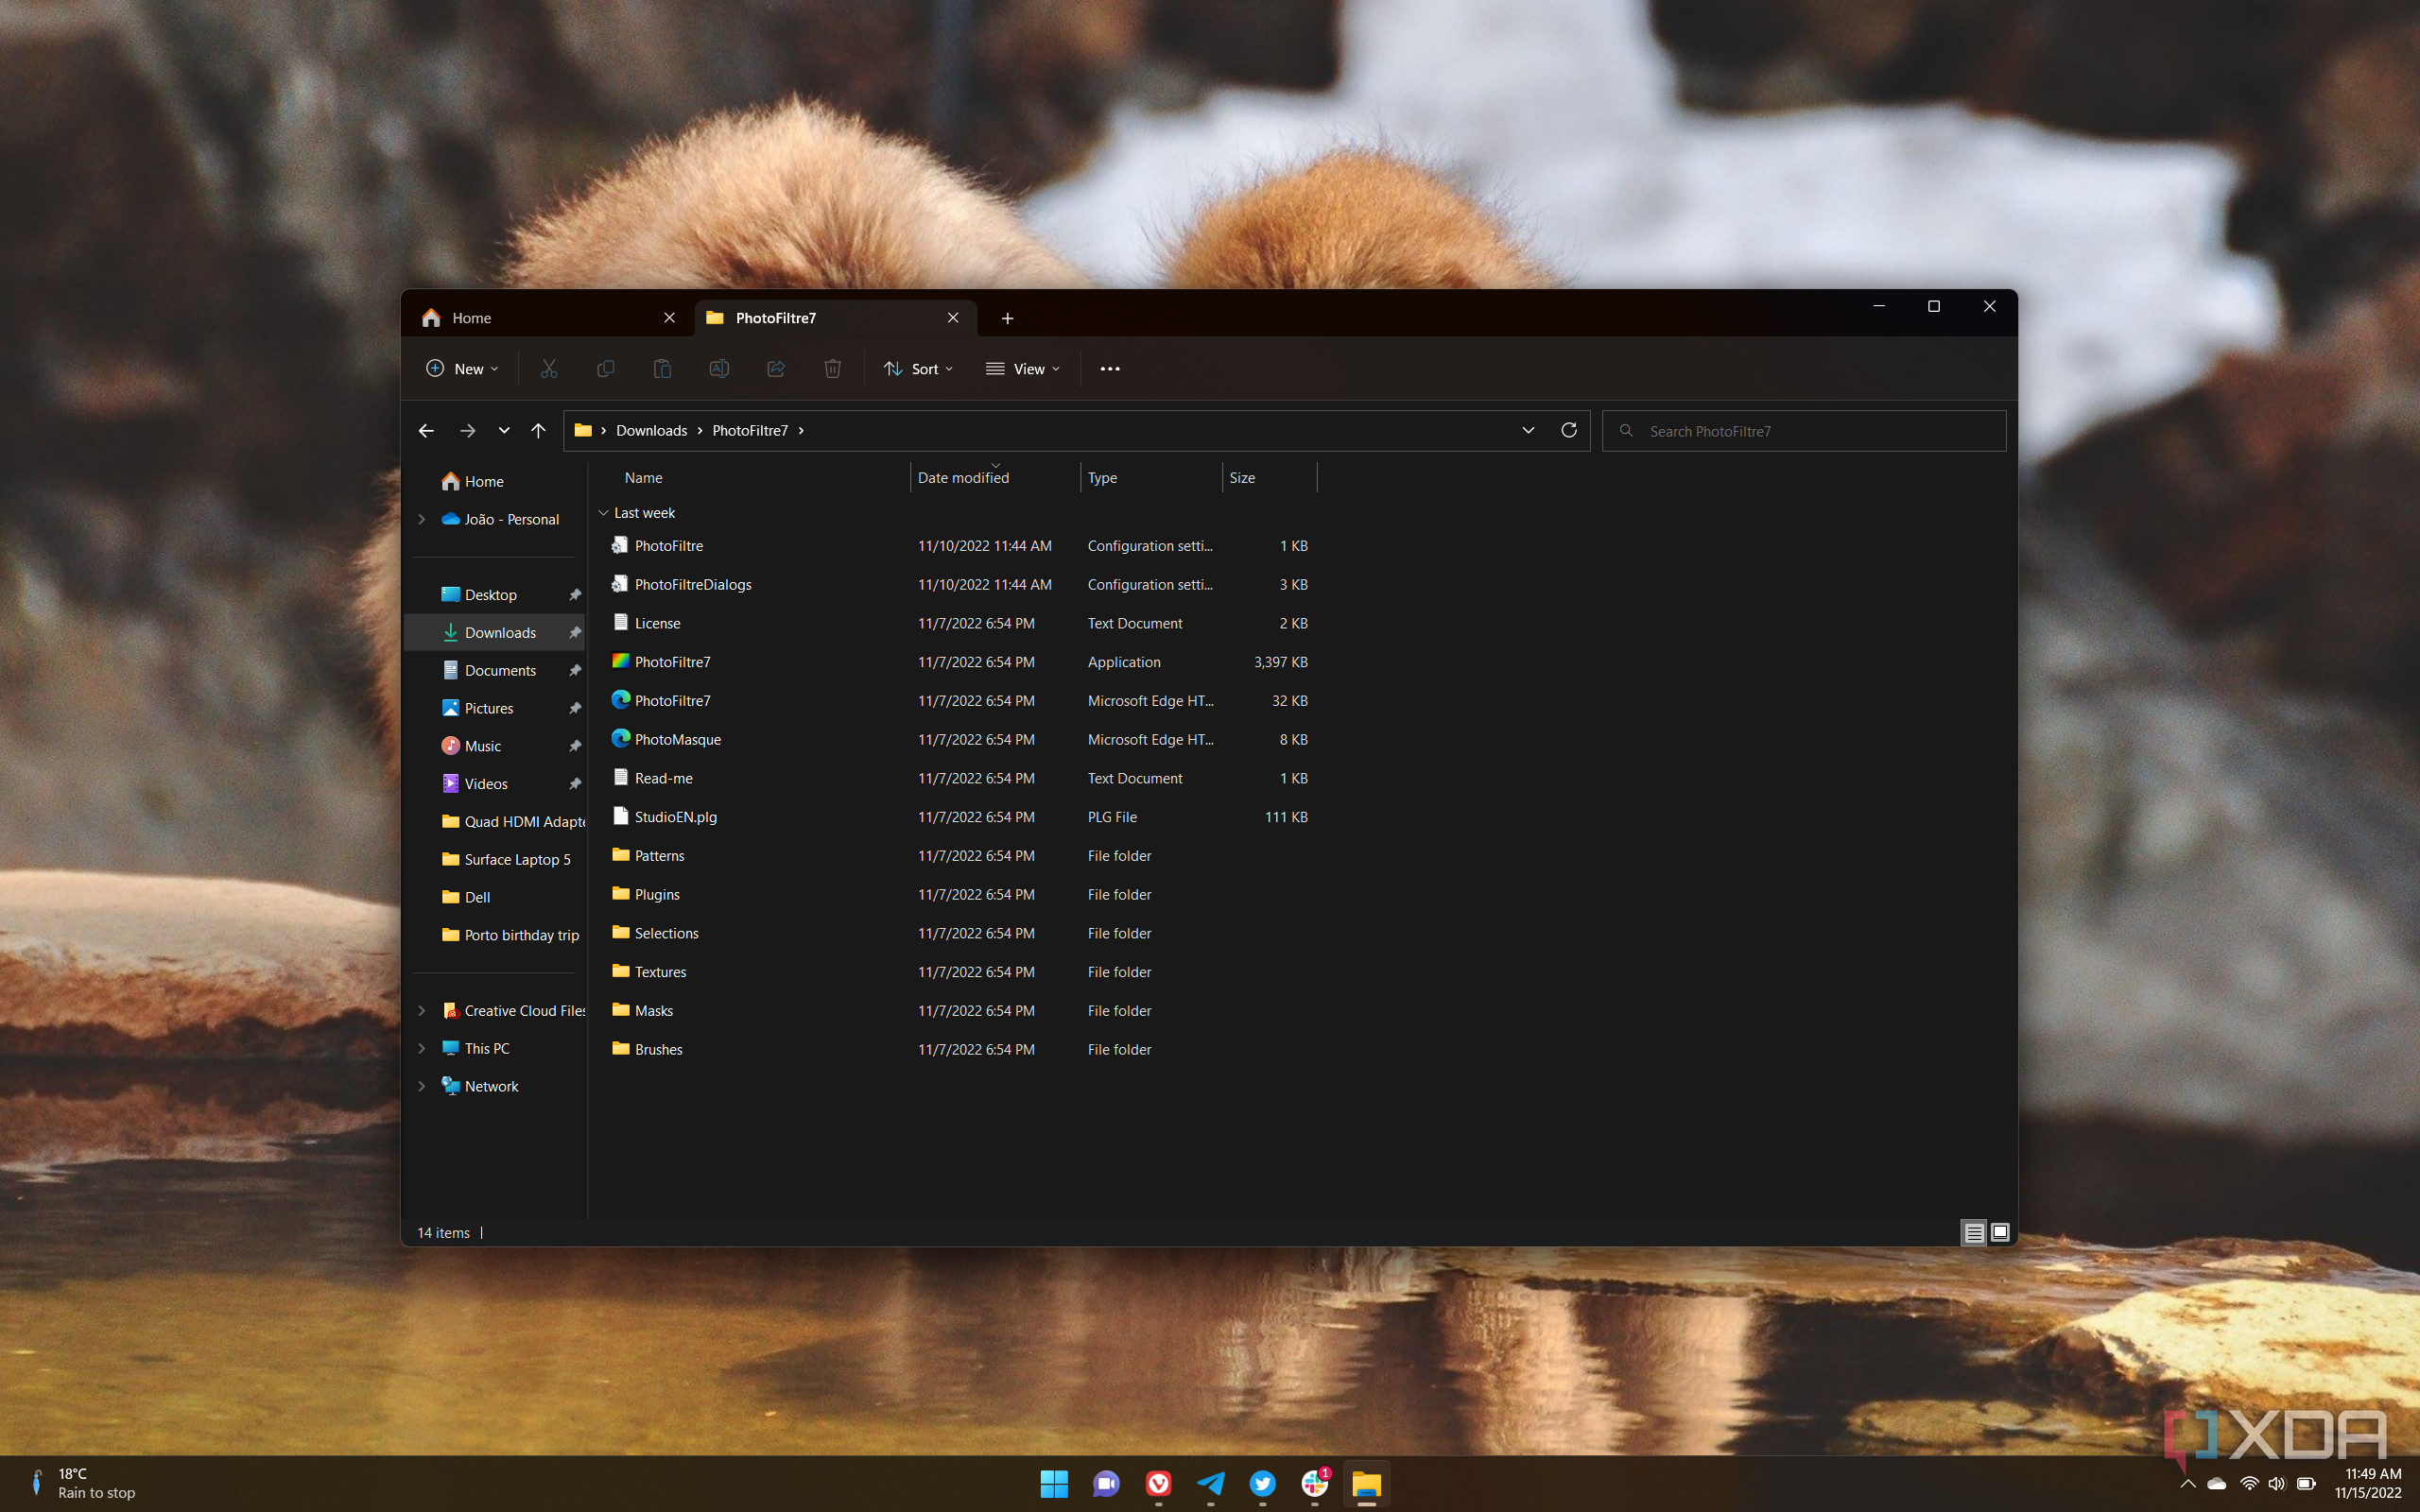Open Twitter from the taskbar
2420x1512 pixels.
(1262, 1483)
